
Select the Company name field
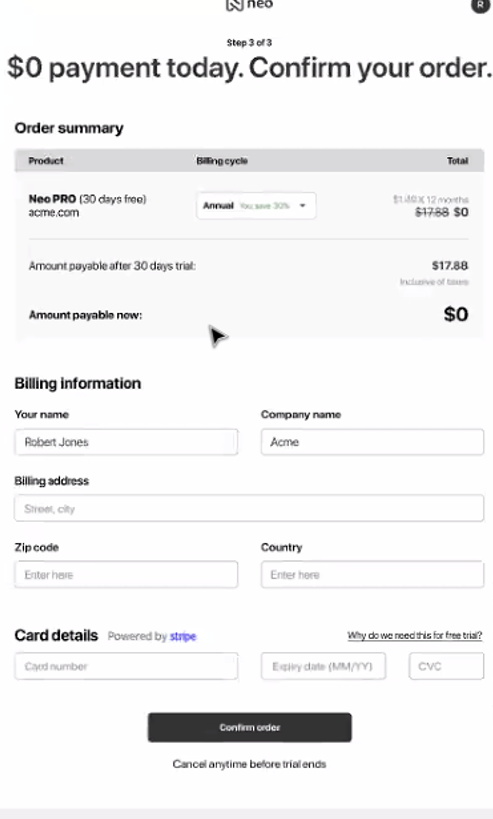tap(372, 442)
